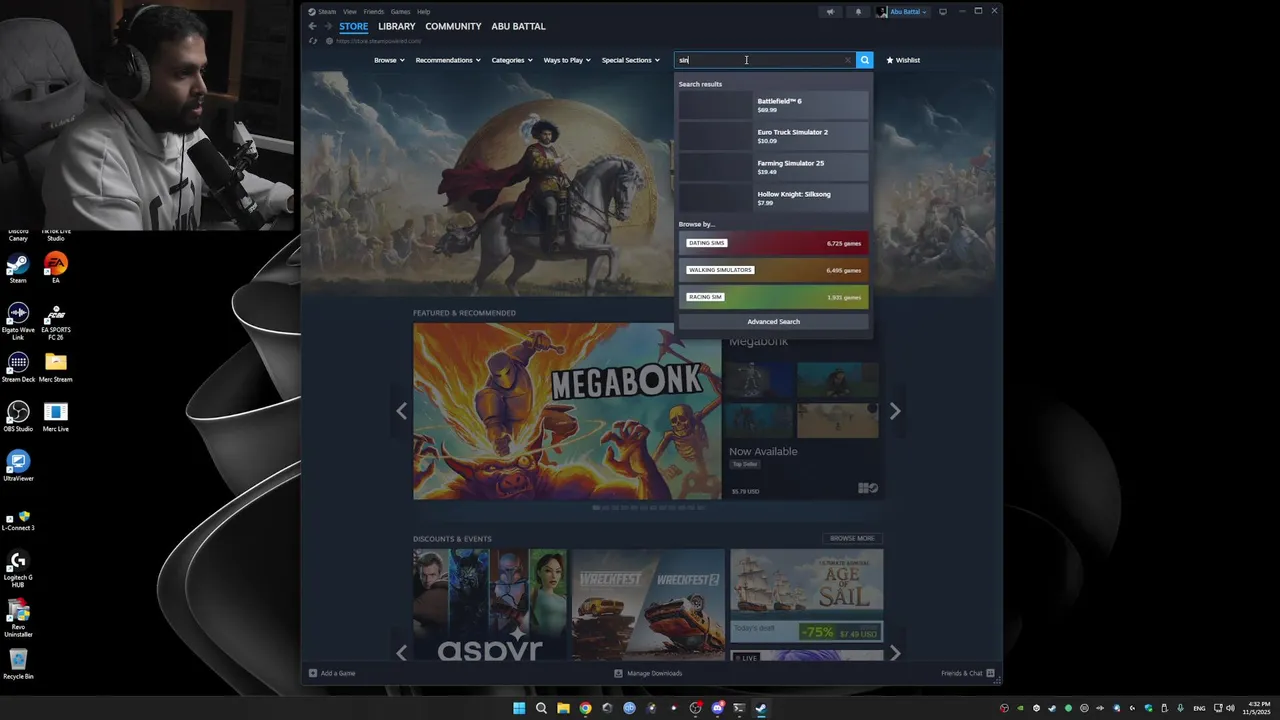Go back with the Steam back arrow
This screenshot has width=1280, height=720.
click(312, 26)
